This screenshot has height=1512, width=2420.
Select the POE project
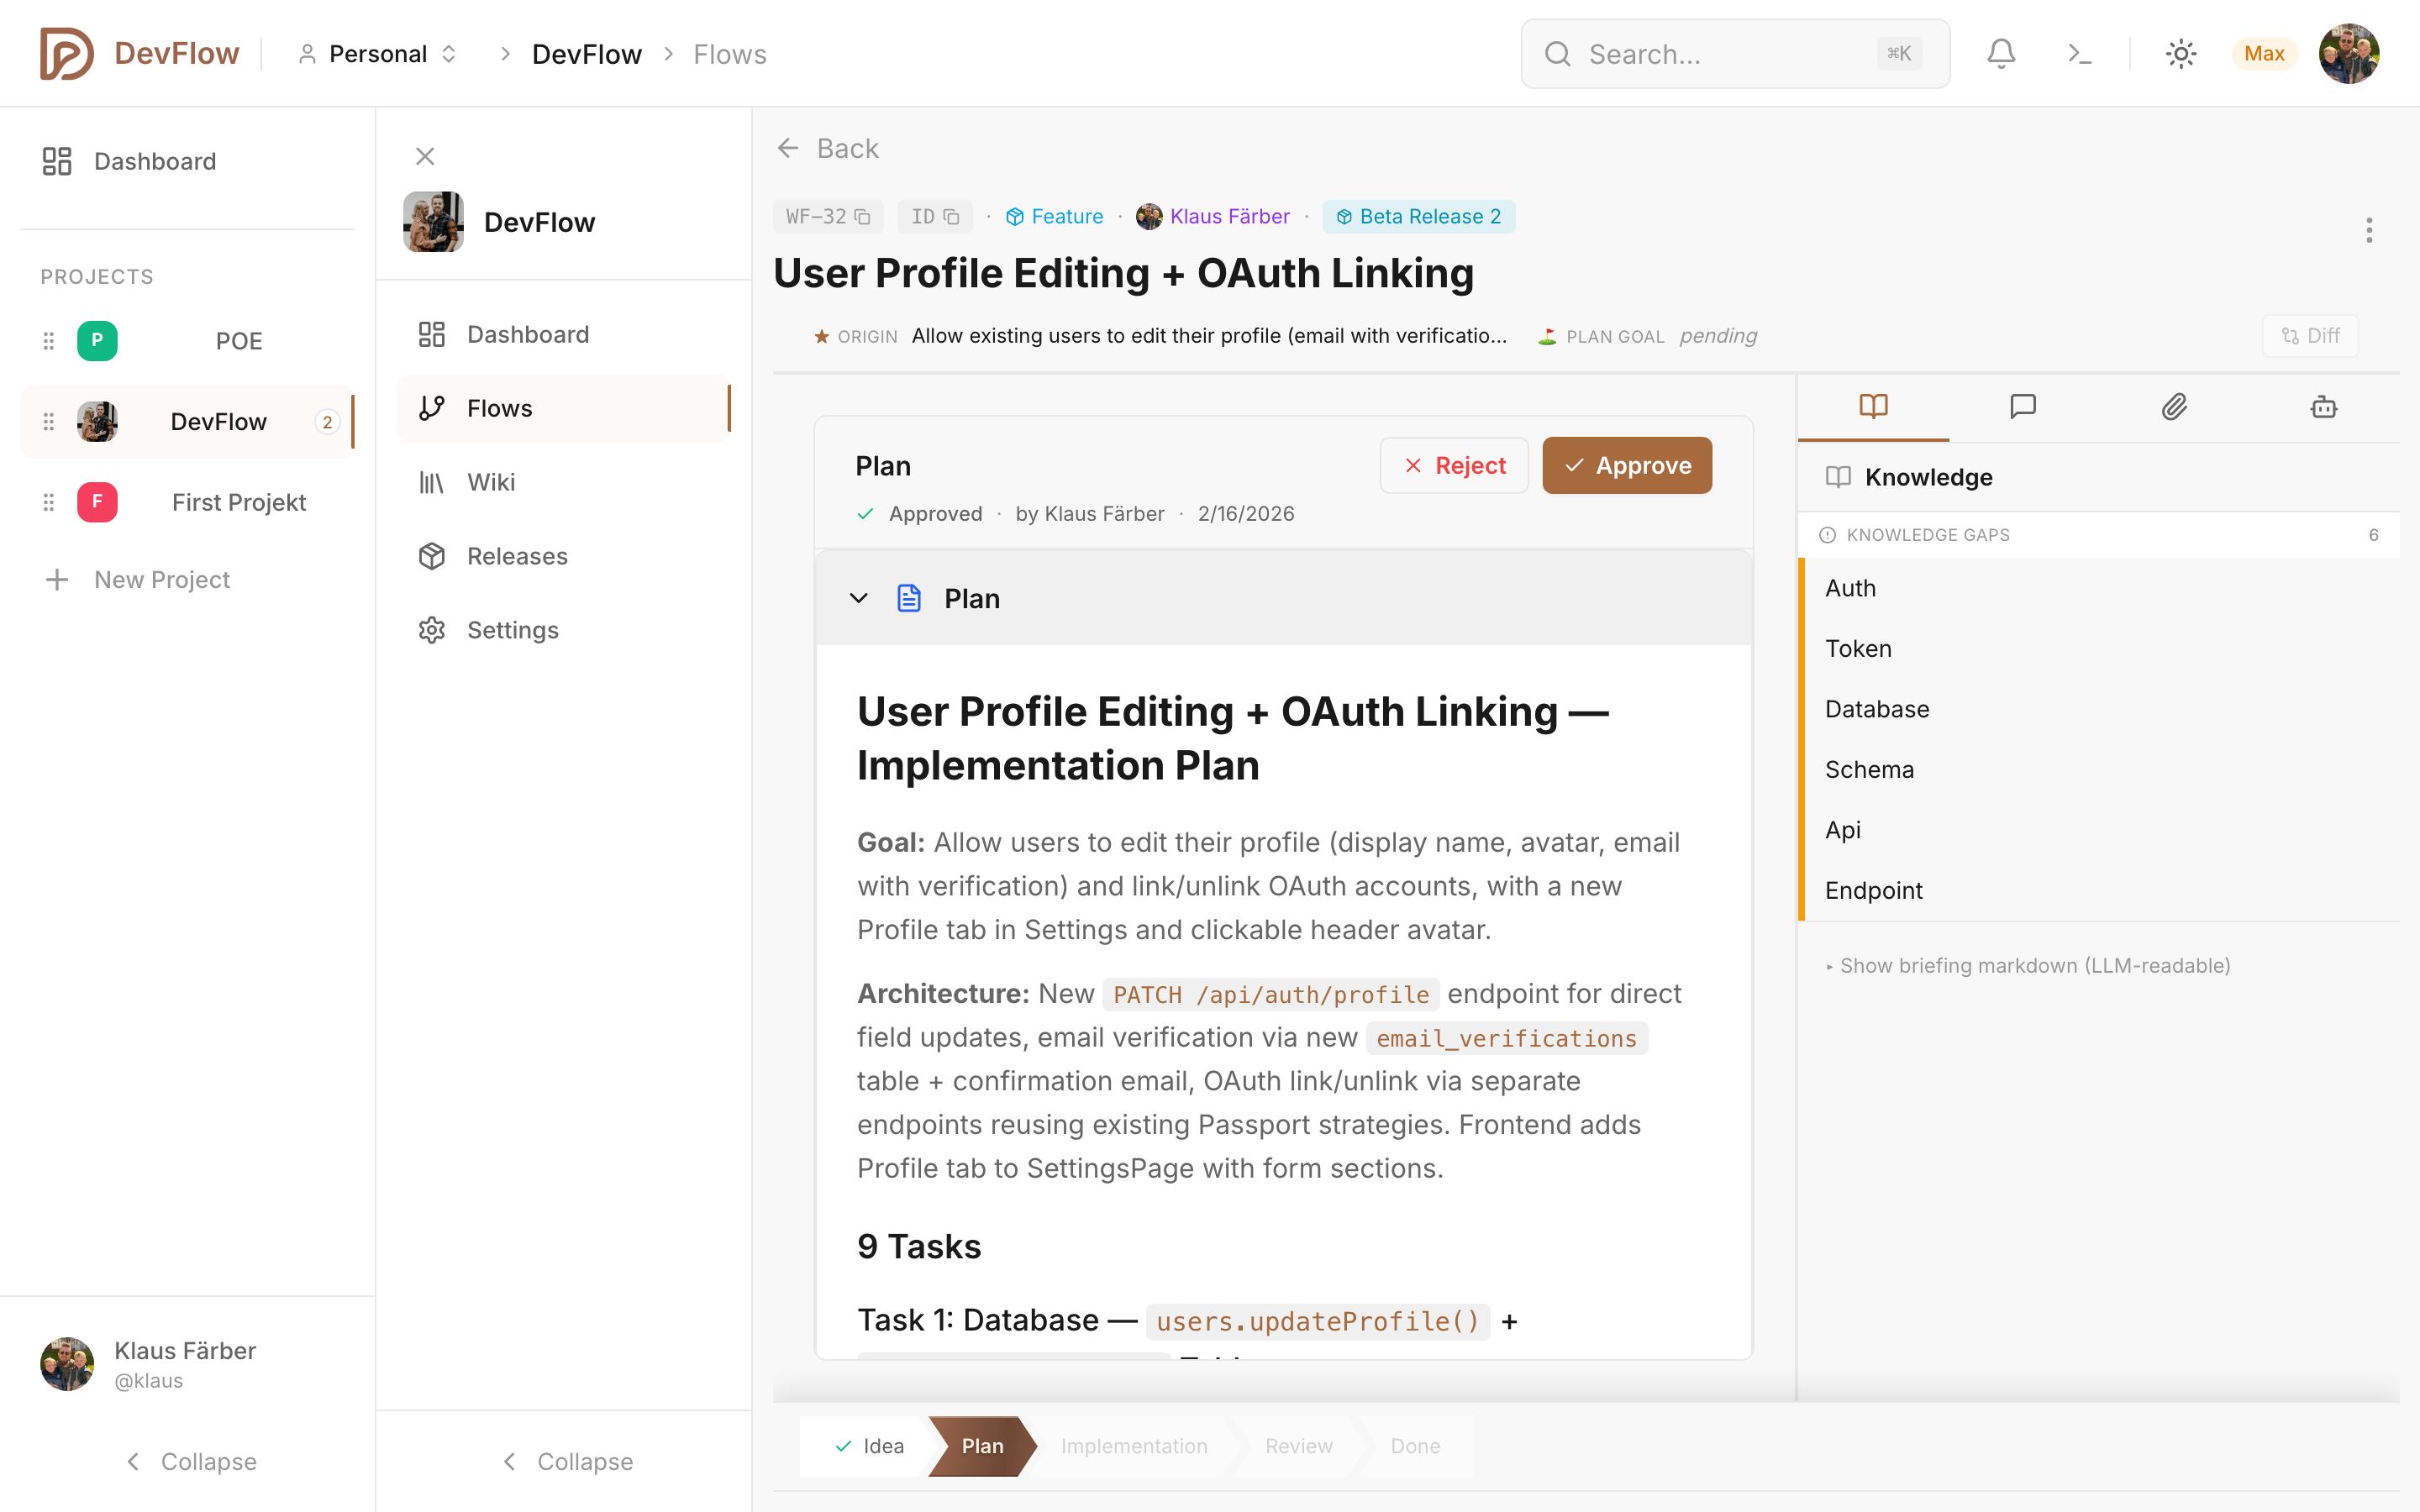(x=187, y=341)
